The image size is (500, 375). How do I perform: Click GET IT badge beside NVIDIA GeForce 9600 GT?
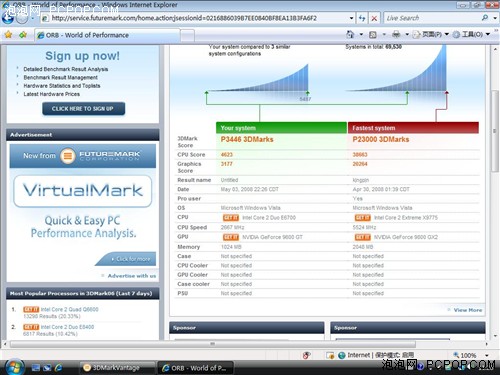pos(231,237)
